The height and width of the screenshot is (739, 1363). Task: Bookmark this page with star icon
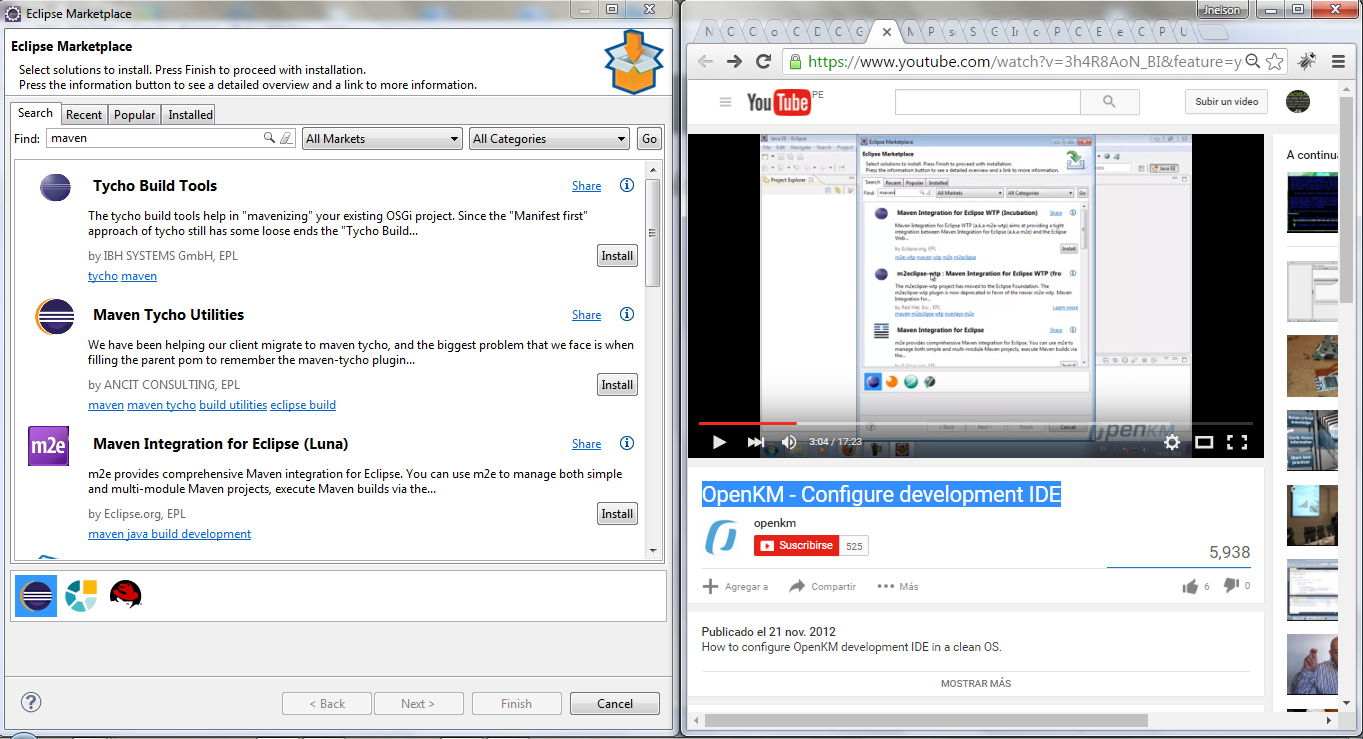(x=1275, y=61)
